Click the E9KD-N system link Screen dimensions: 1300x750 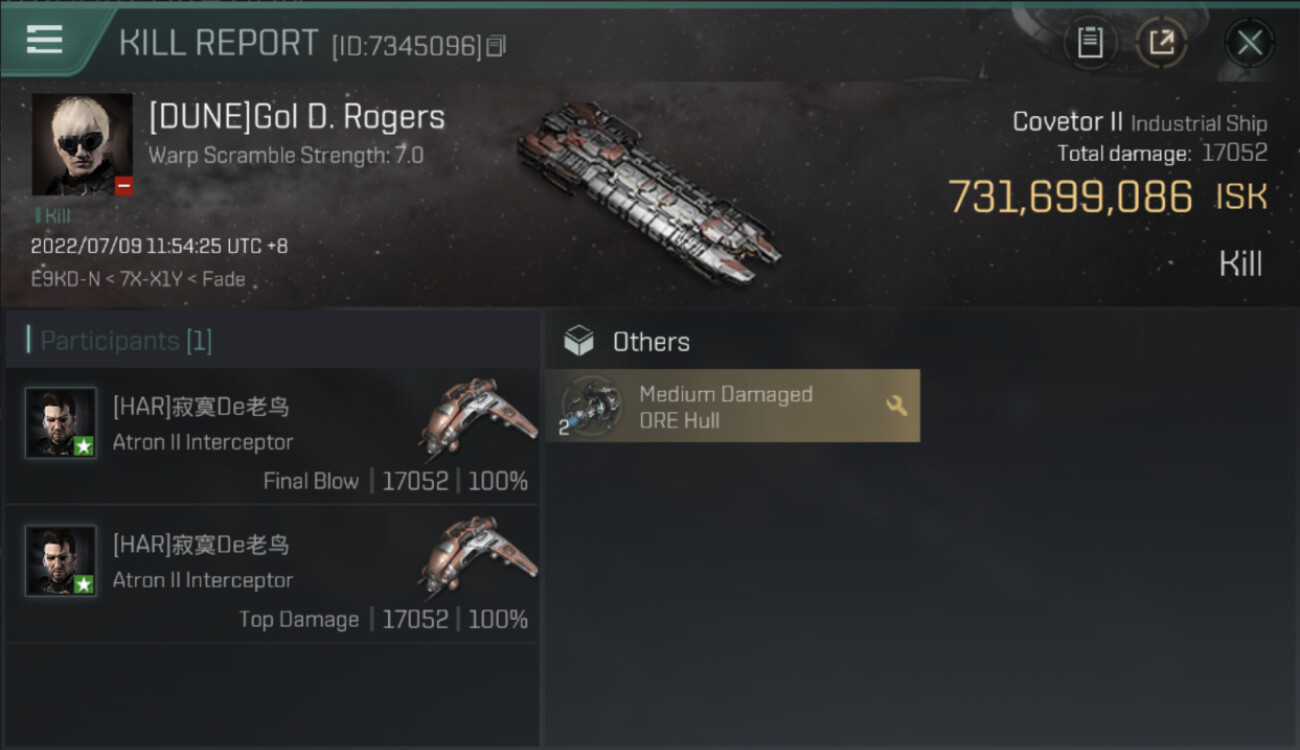coord(66,280)
